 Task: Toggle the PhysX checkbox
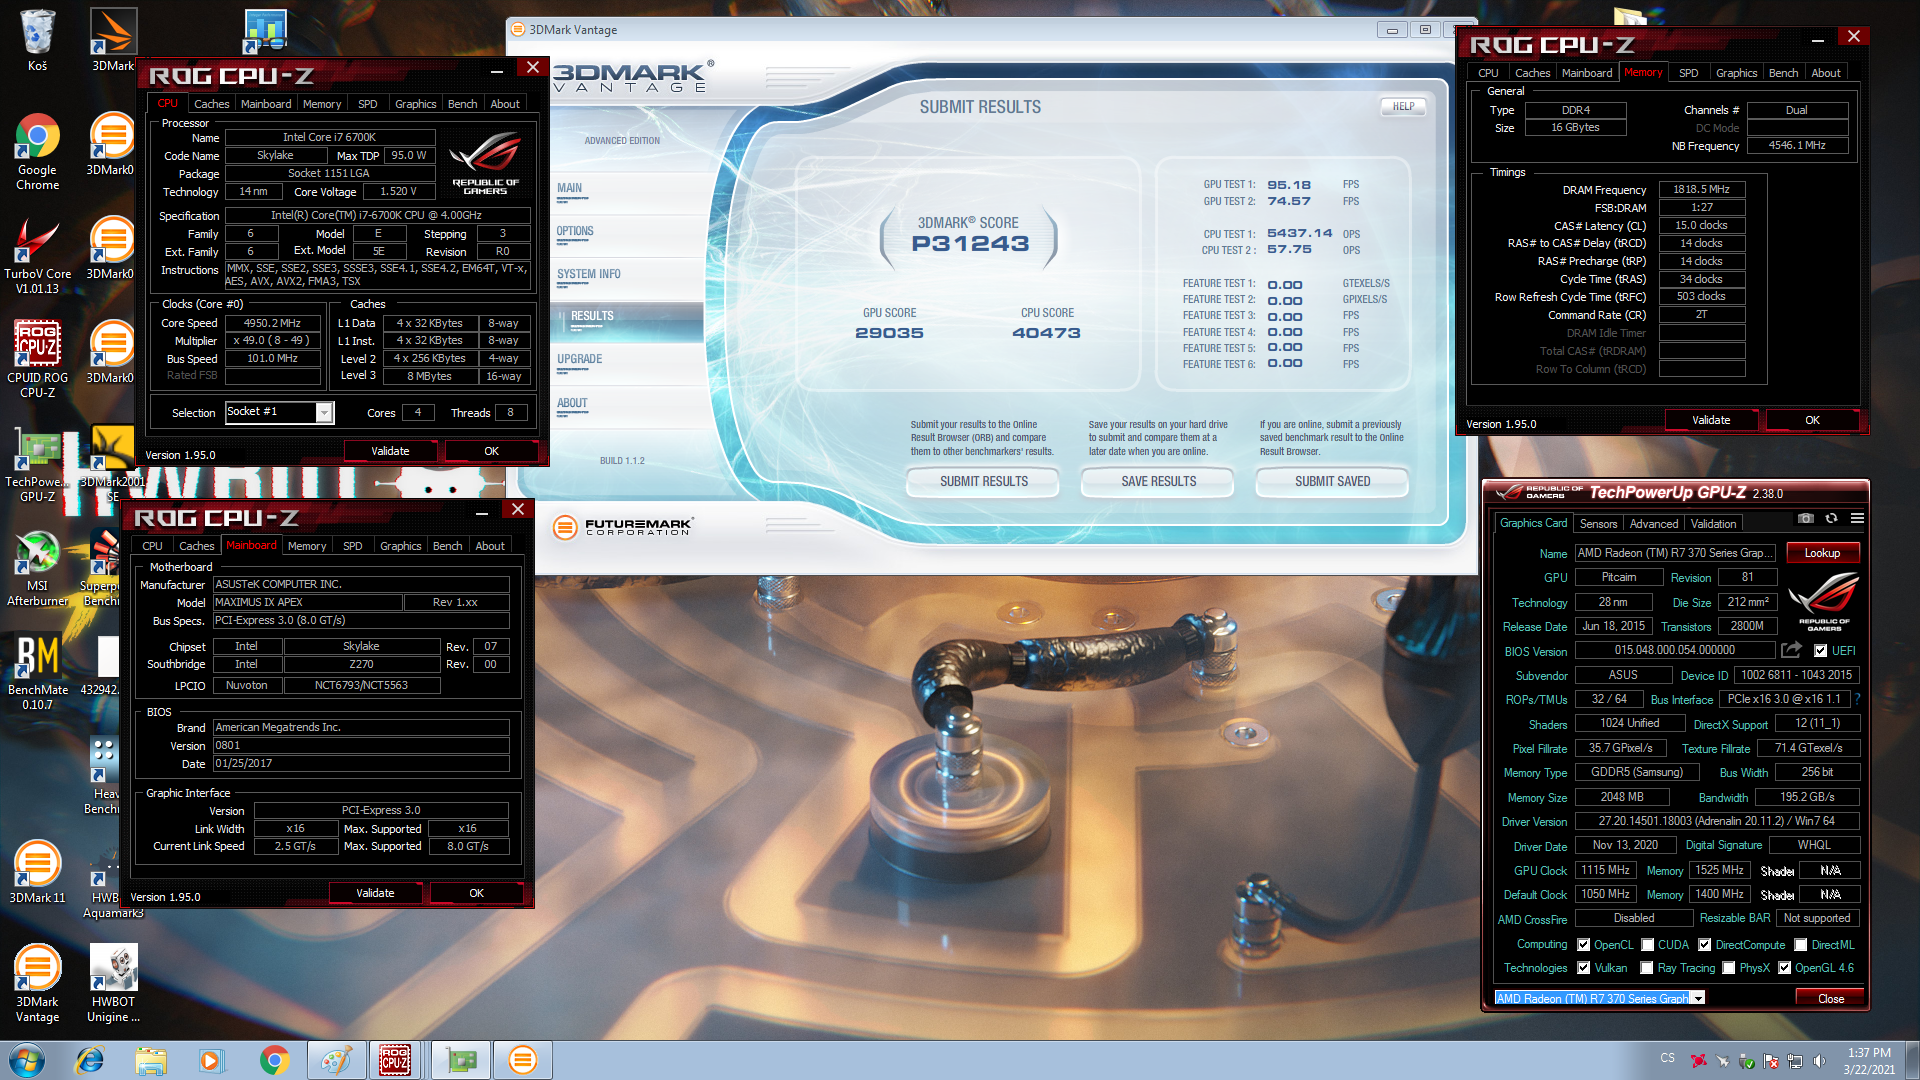[1728, 968]
